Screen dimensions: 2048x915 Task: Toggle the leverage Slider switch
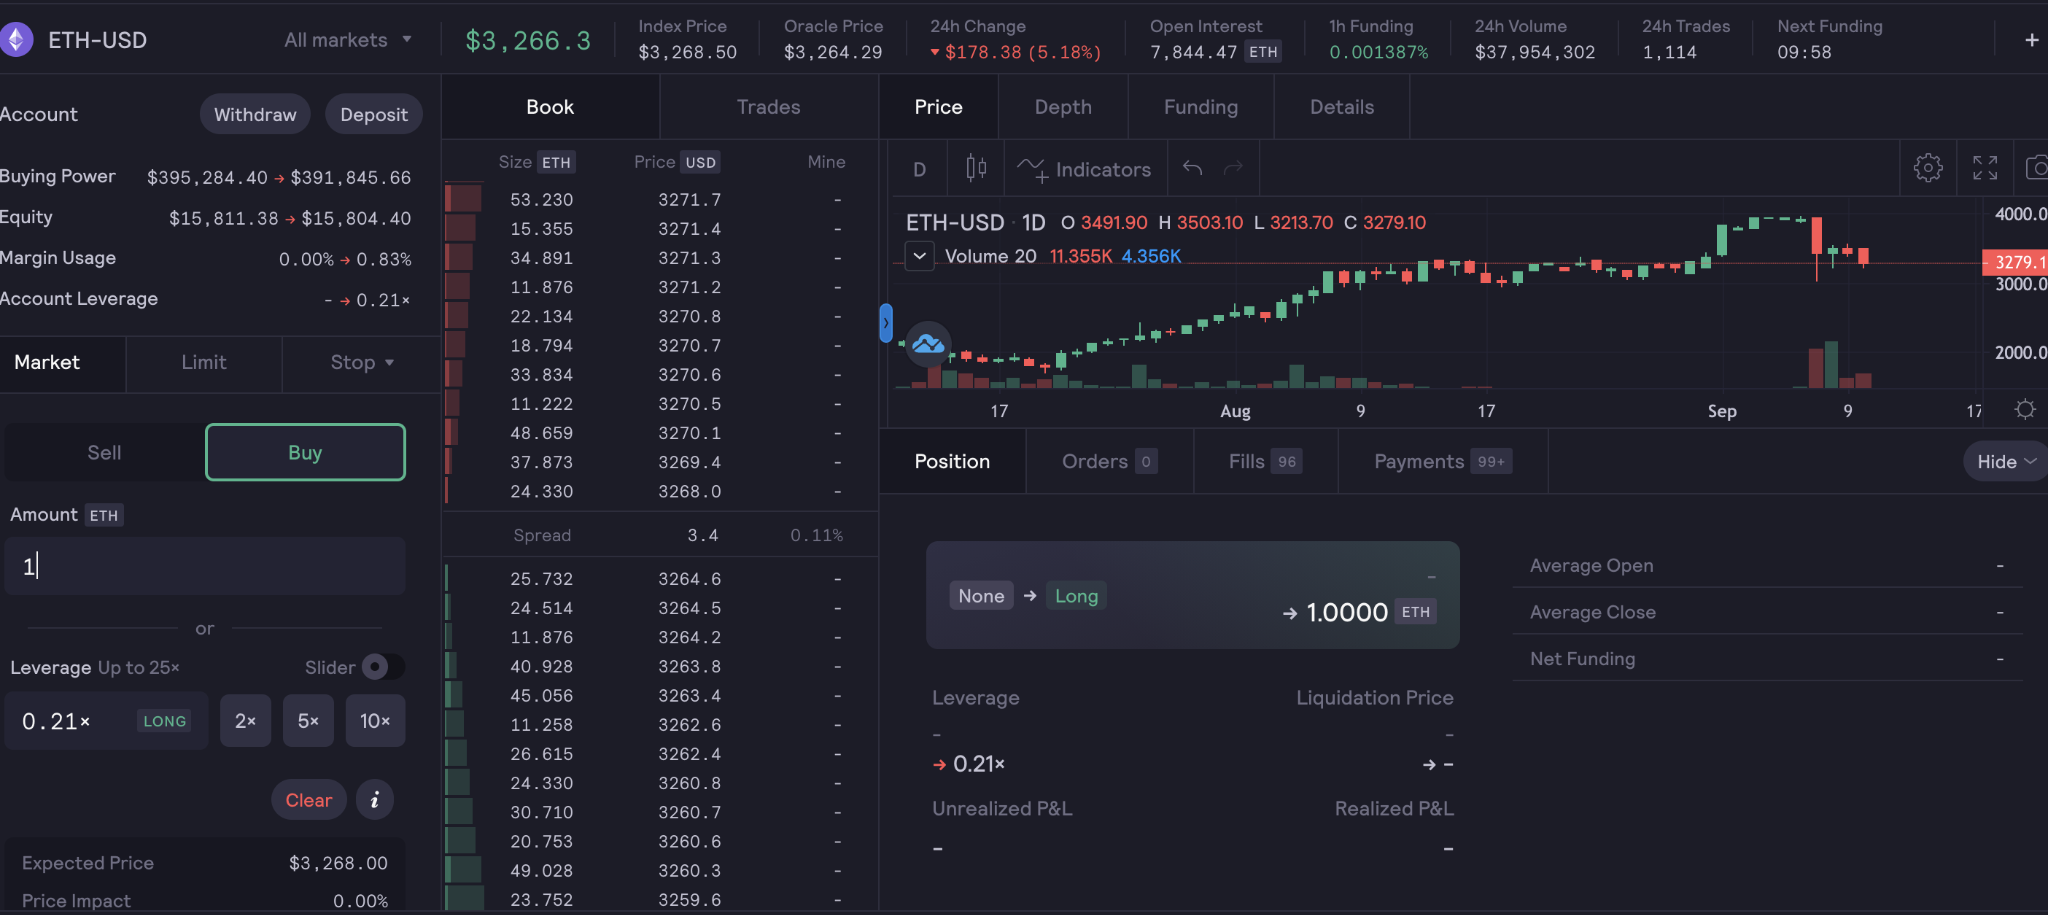[x=383, y=667]
